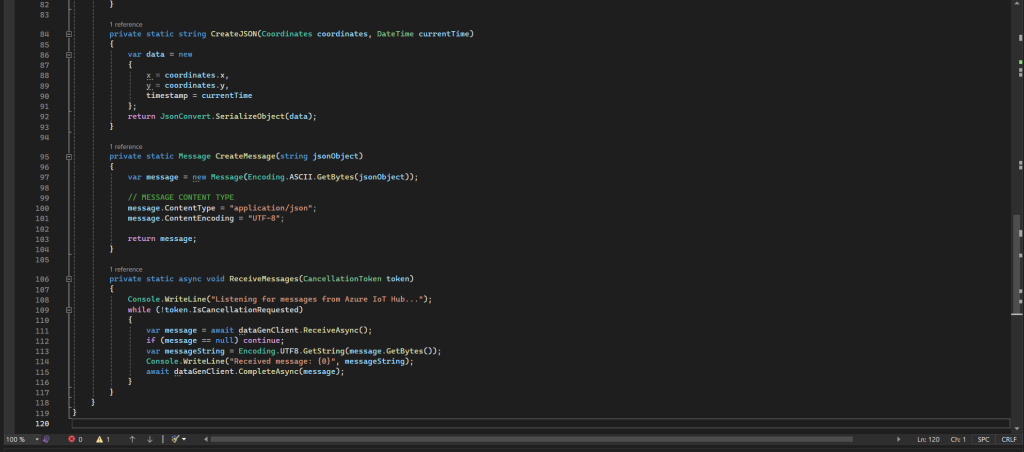Click the yellow warning count icon
The image size is (1024, 452).
pyautogui.click(x=99, y=439)
